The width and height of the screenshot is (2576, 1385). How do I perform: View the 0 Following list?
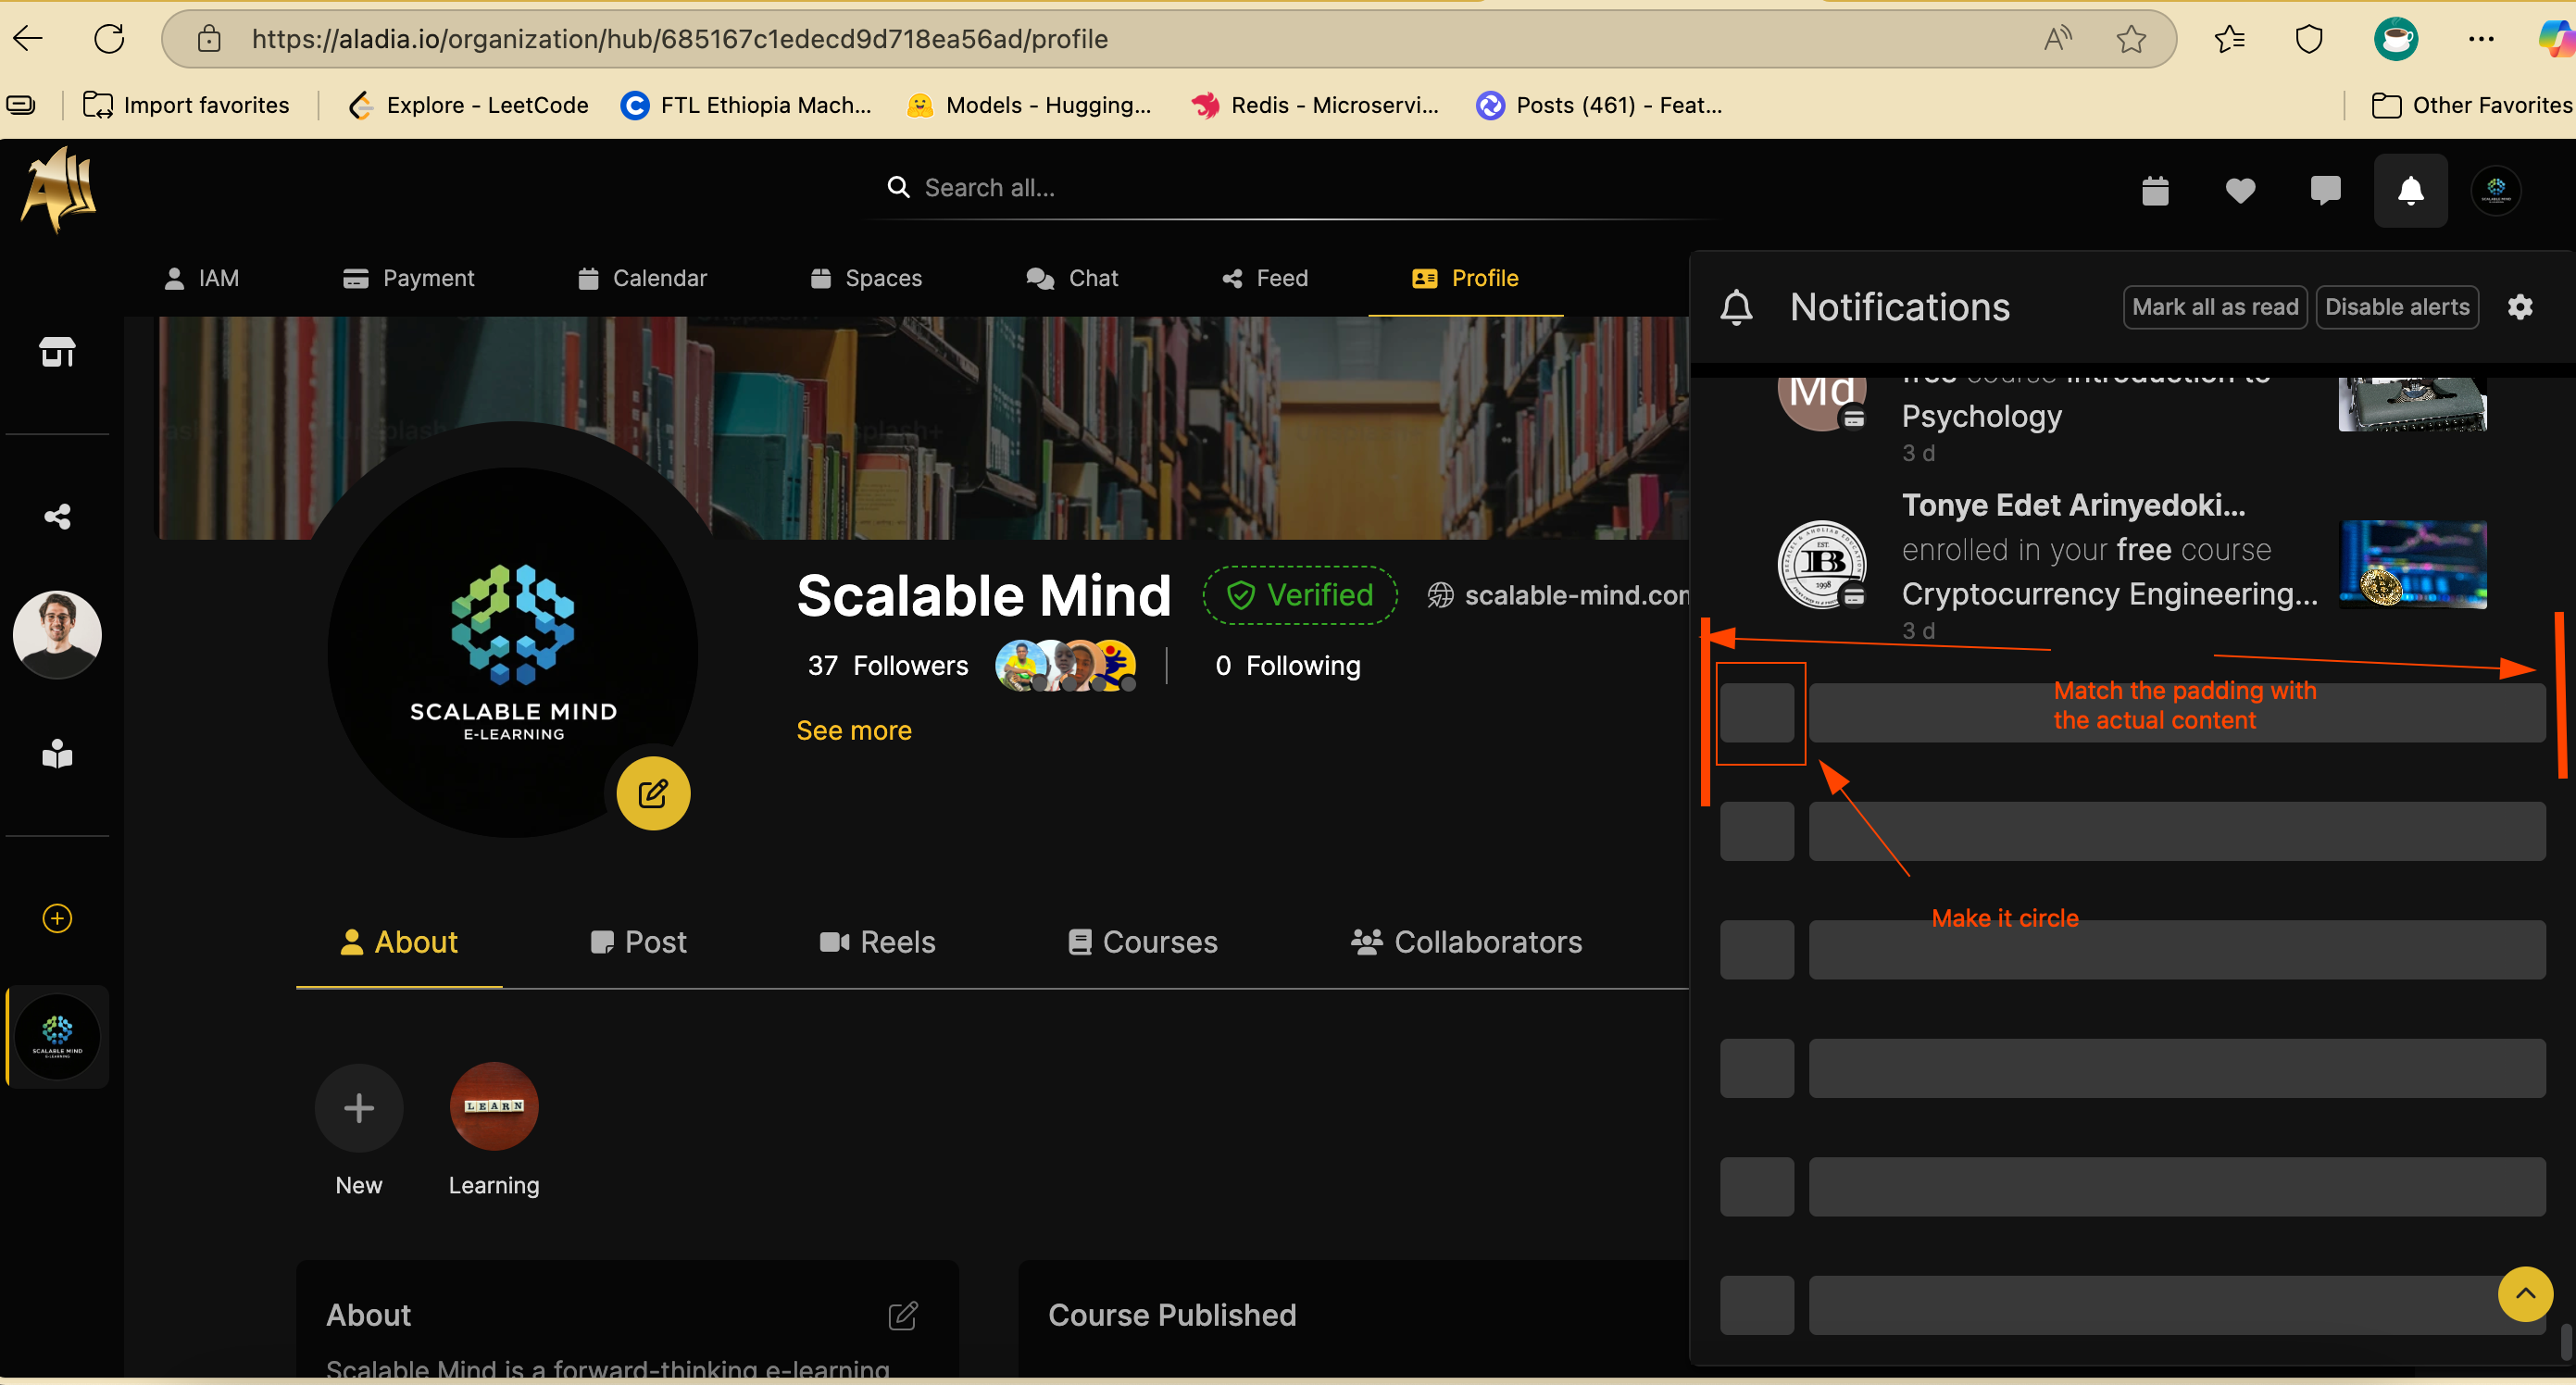[x=1288, y=666]
